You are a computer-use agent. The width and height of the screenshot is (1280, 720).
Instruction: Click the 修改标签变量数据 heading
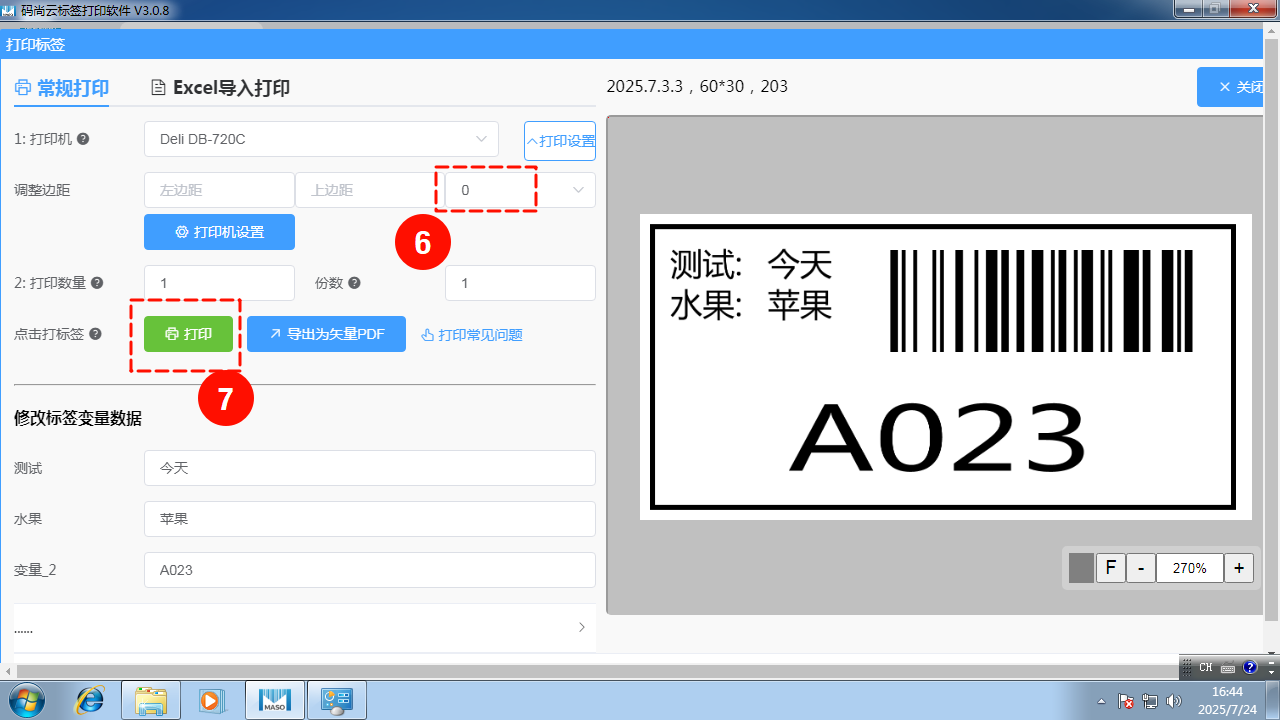[x=78, y=418]
